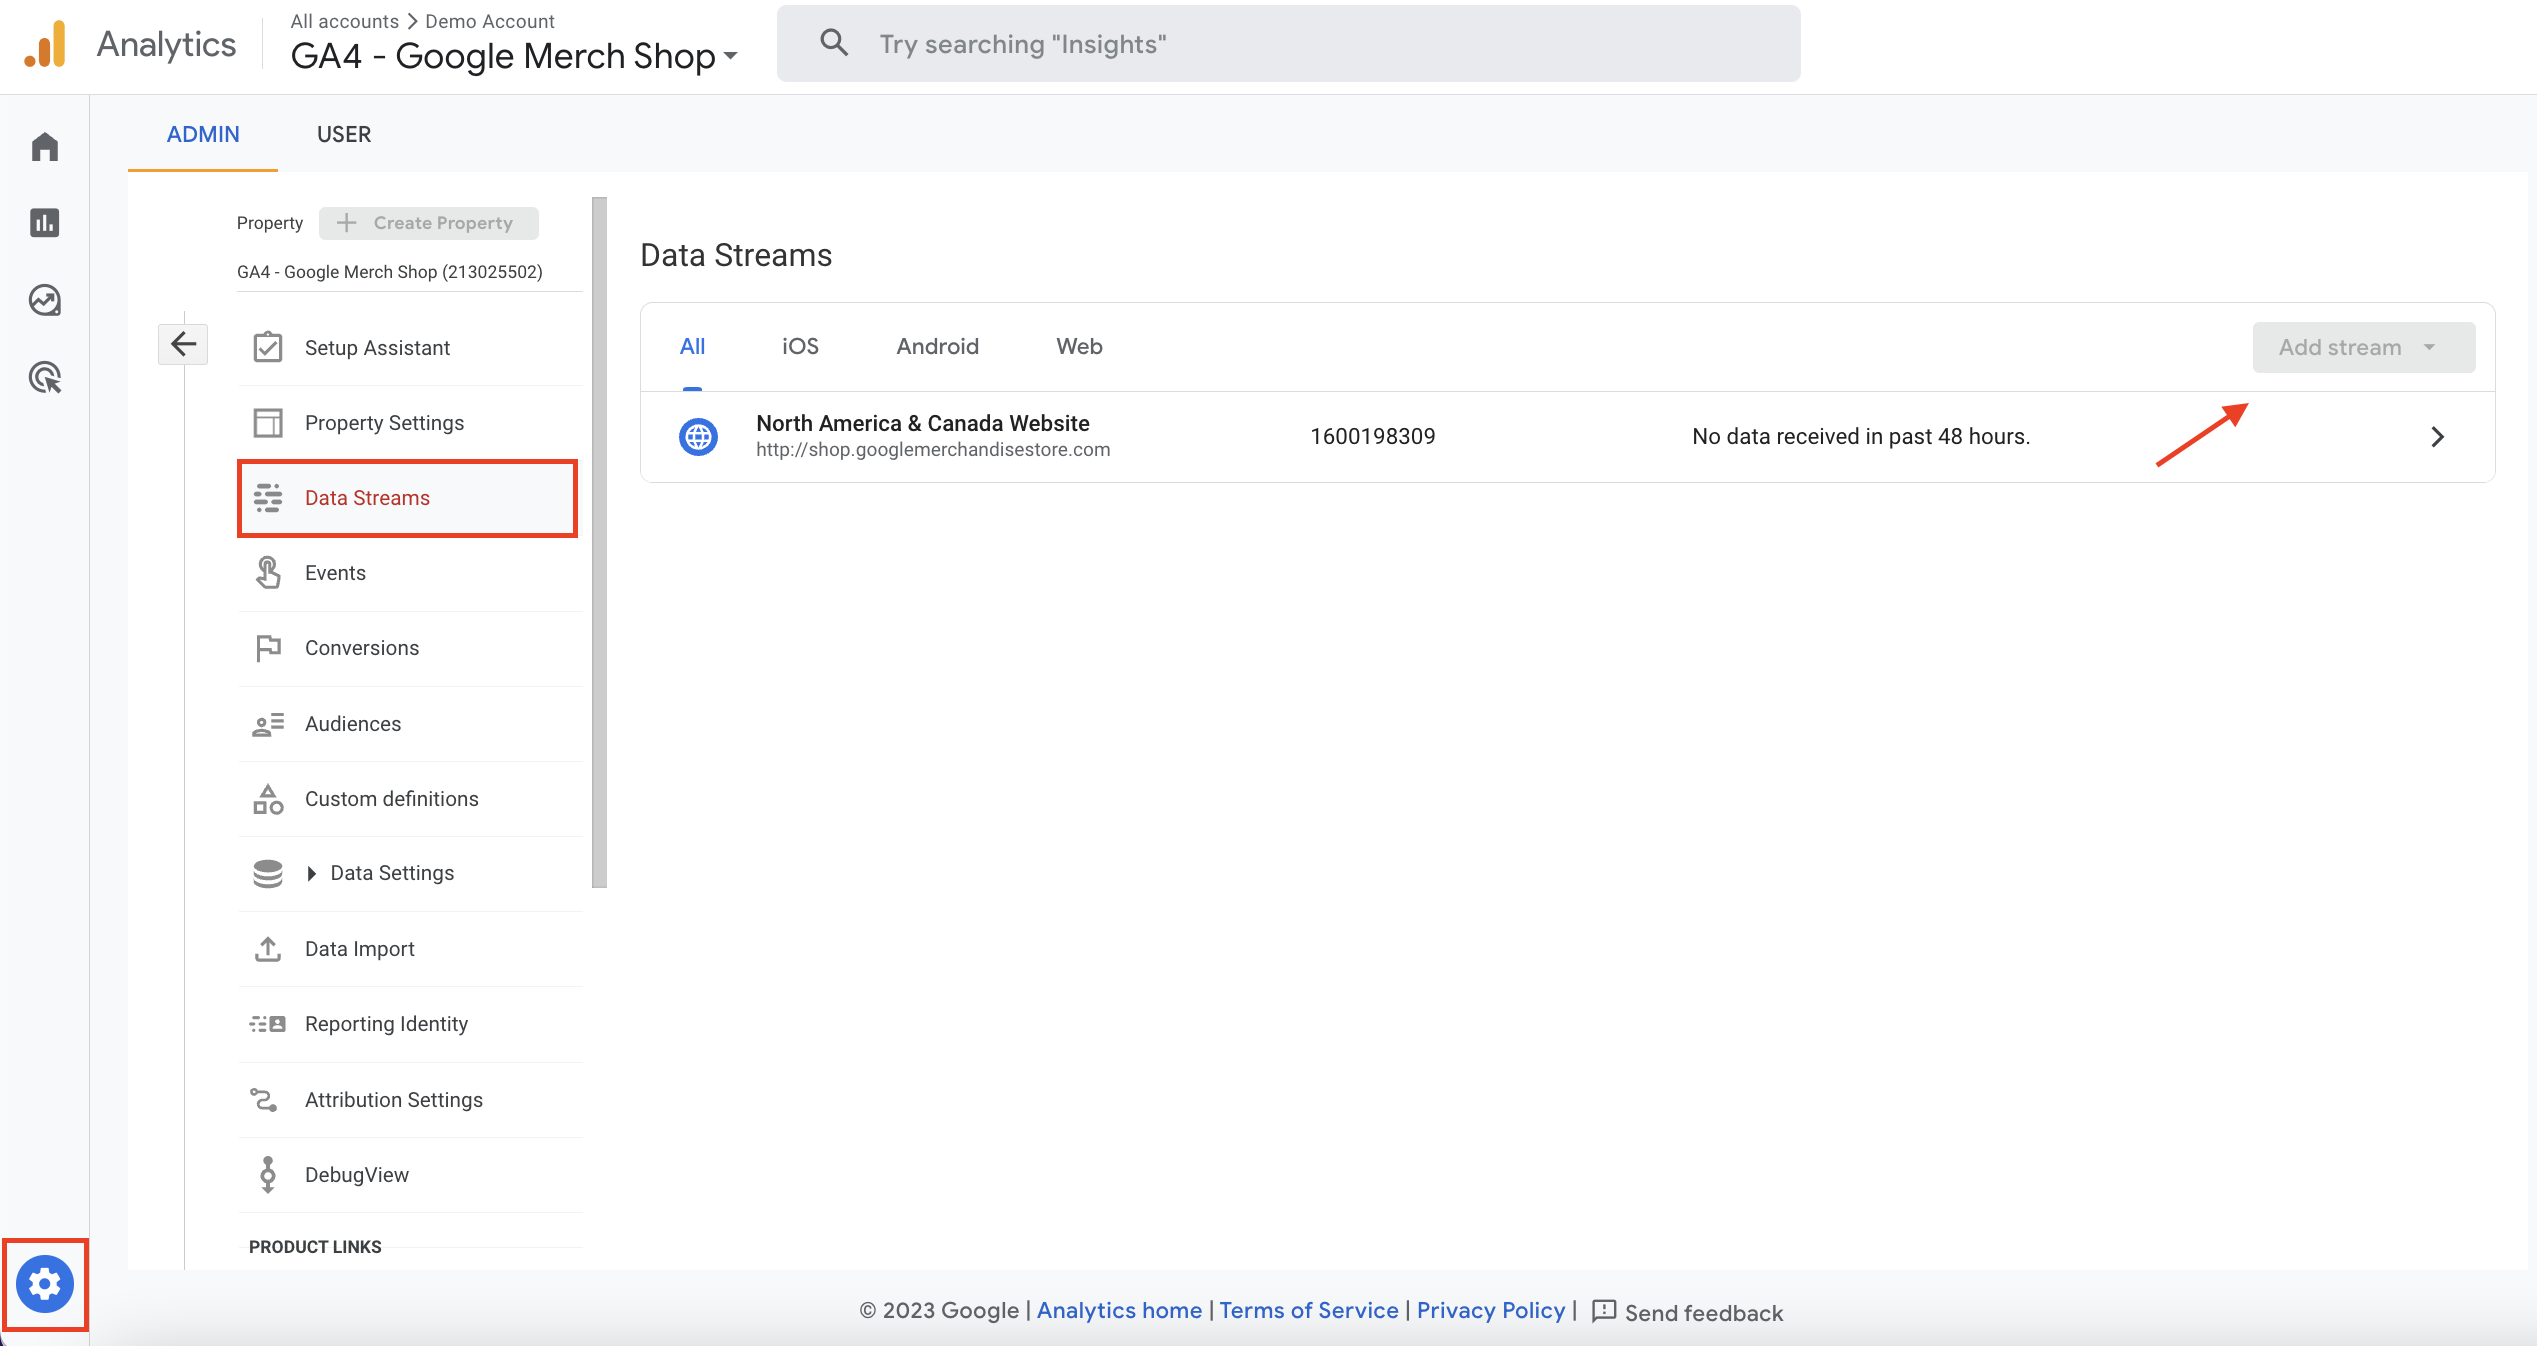Open the Advertising icon in sidebar
This screenshot has width=2537, height=1346.
[45, 378]
